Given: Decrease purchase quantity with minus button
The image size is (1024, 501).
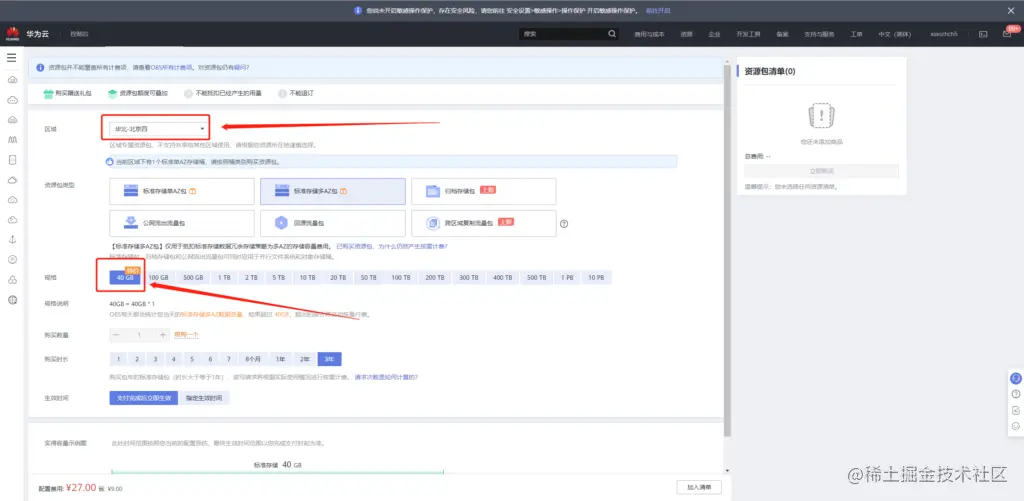Looking at the screenshot, I should pos(117,335).
